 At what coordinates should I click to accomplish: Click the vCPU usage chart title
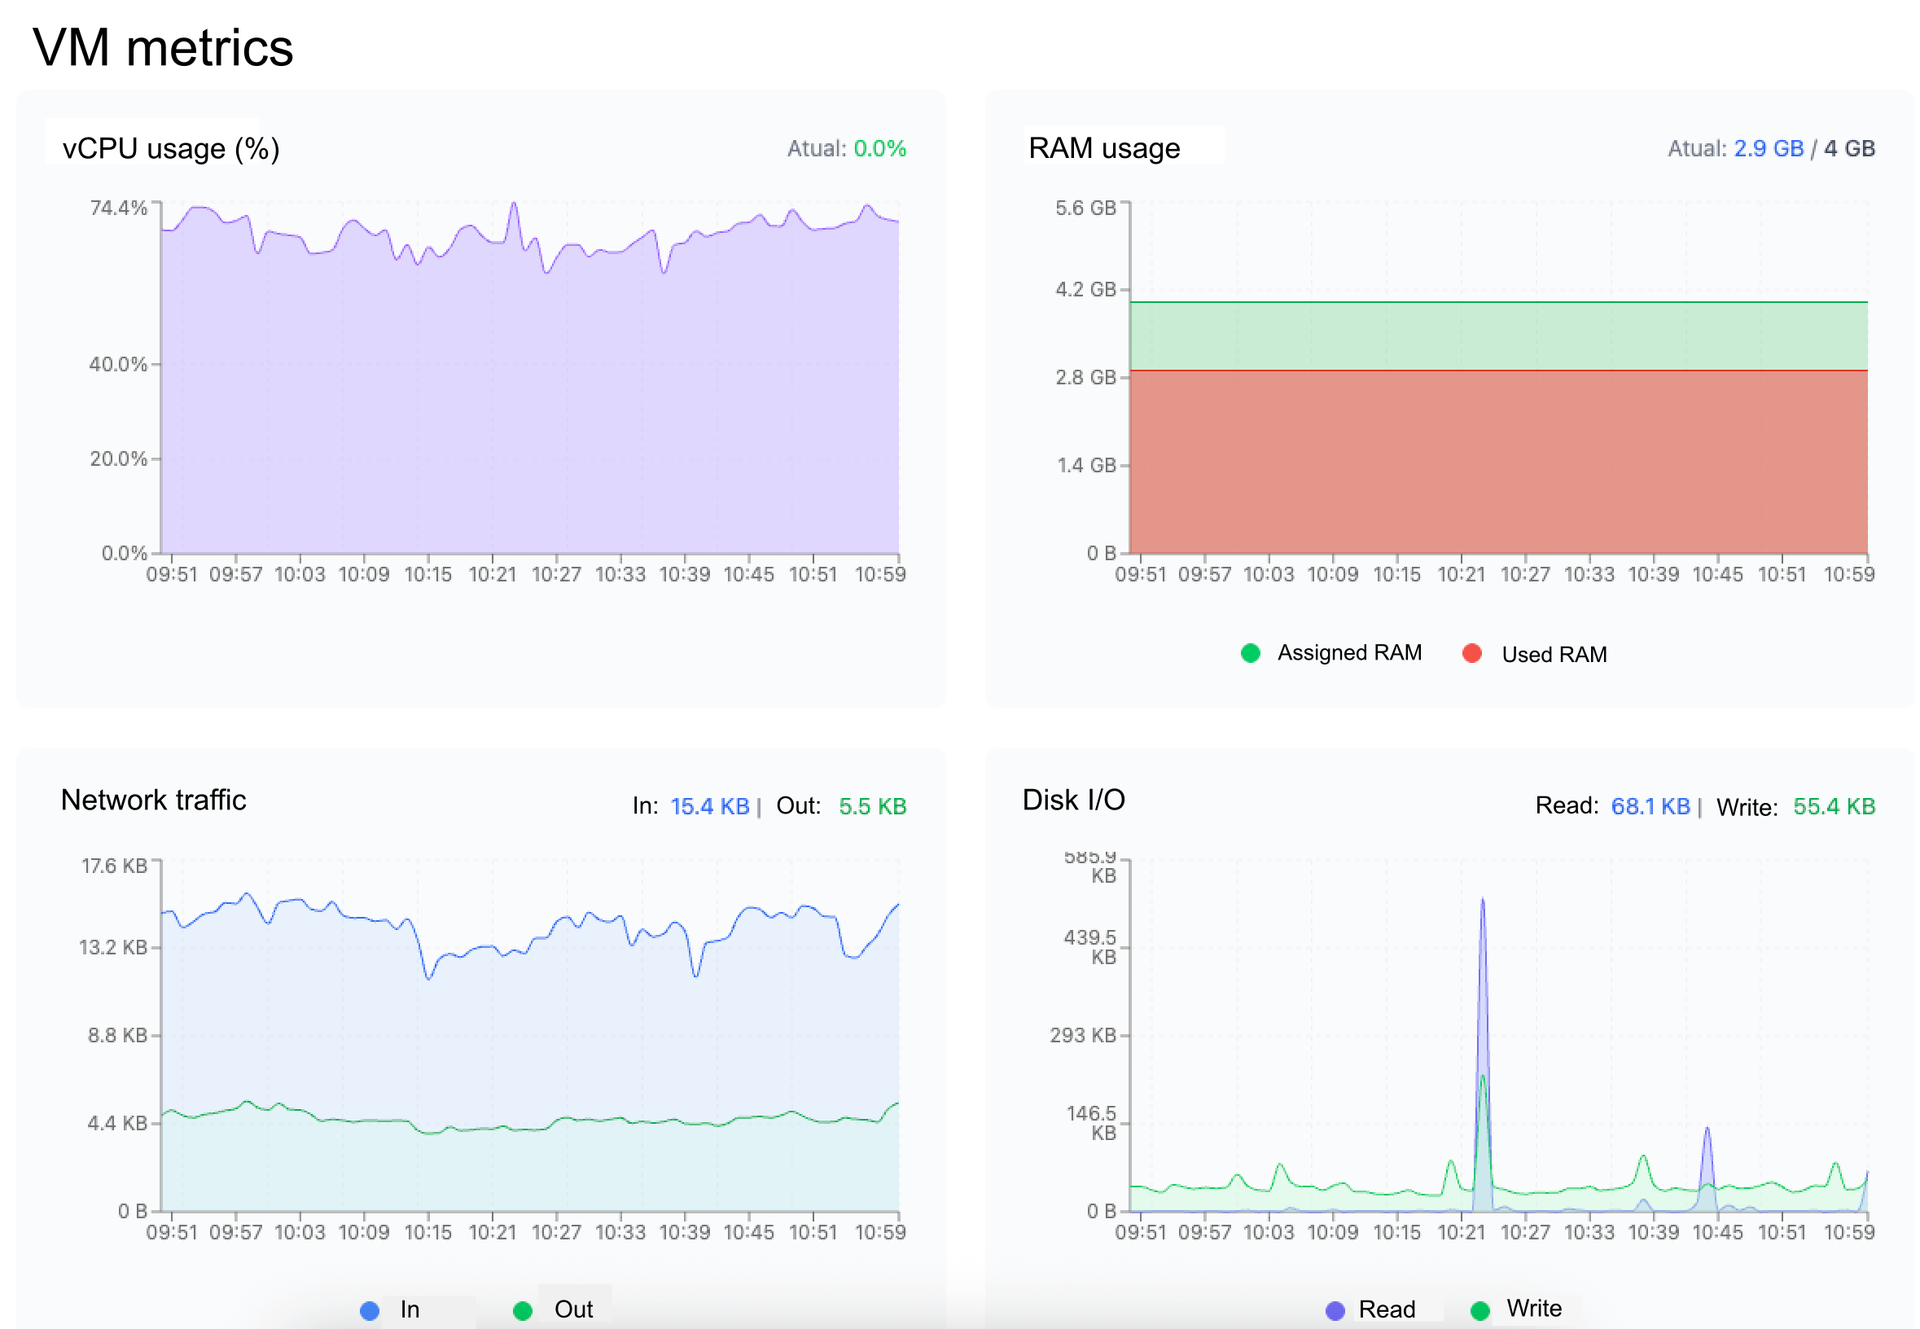coord(171,148)
